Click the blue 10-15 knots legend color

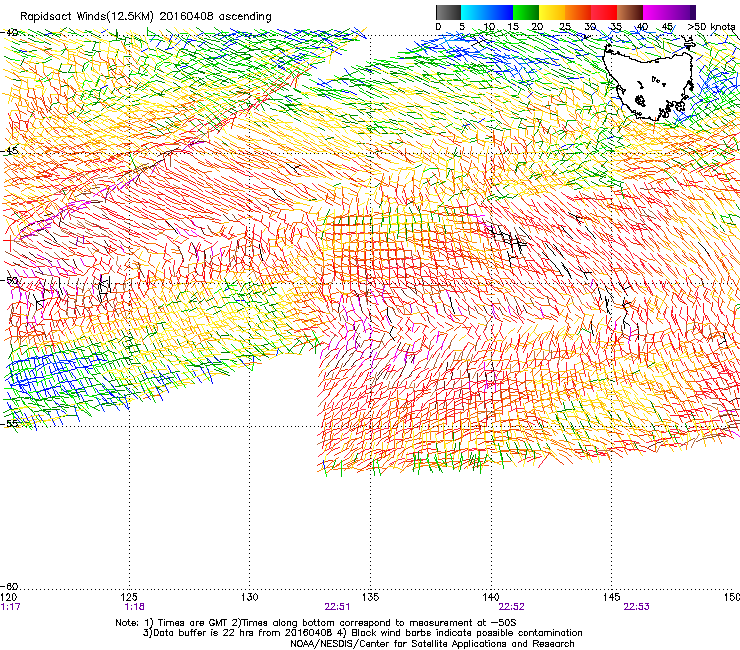500,12
